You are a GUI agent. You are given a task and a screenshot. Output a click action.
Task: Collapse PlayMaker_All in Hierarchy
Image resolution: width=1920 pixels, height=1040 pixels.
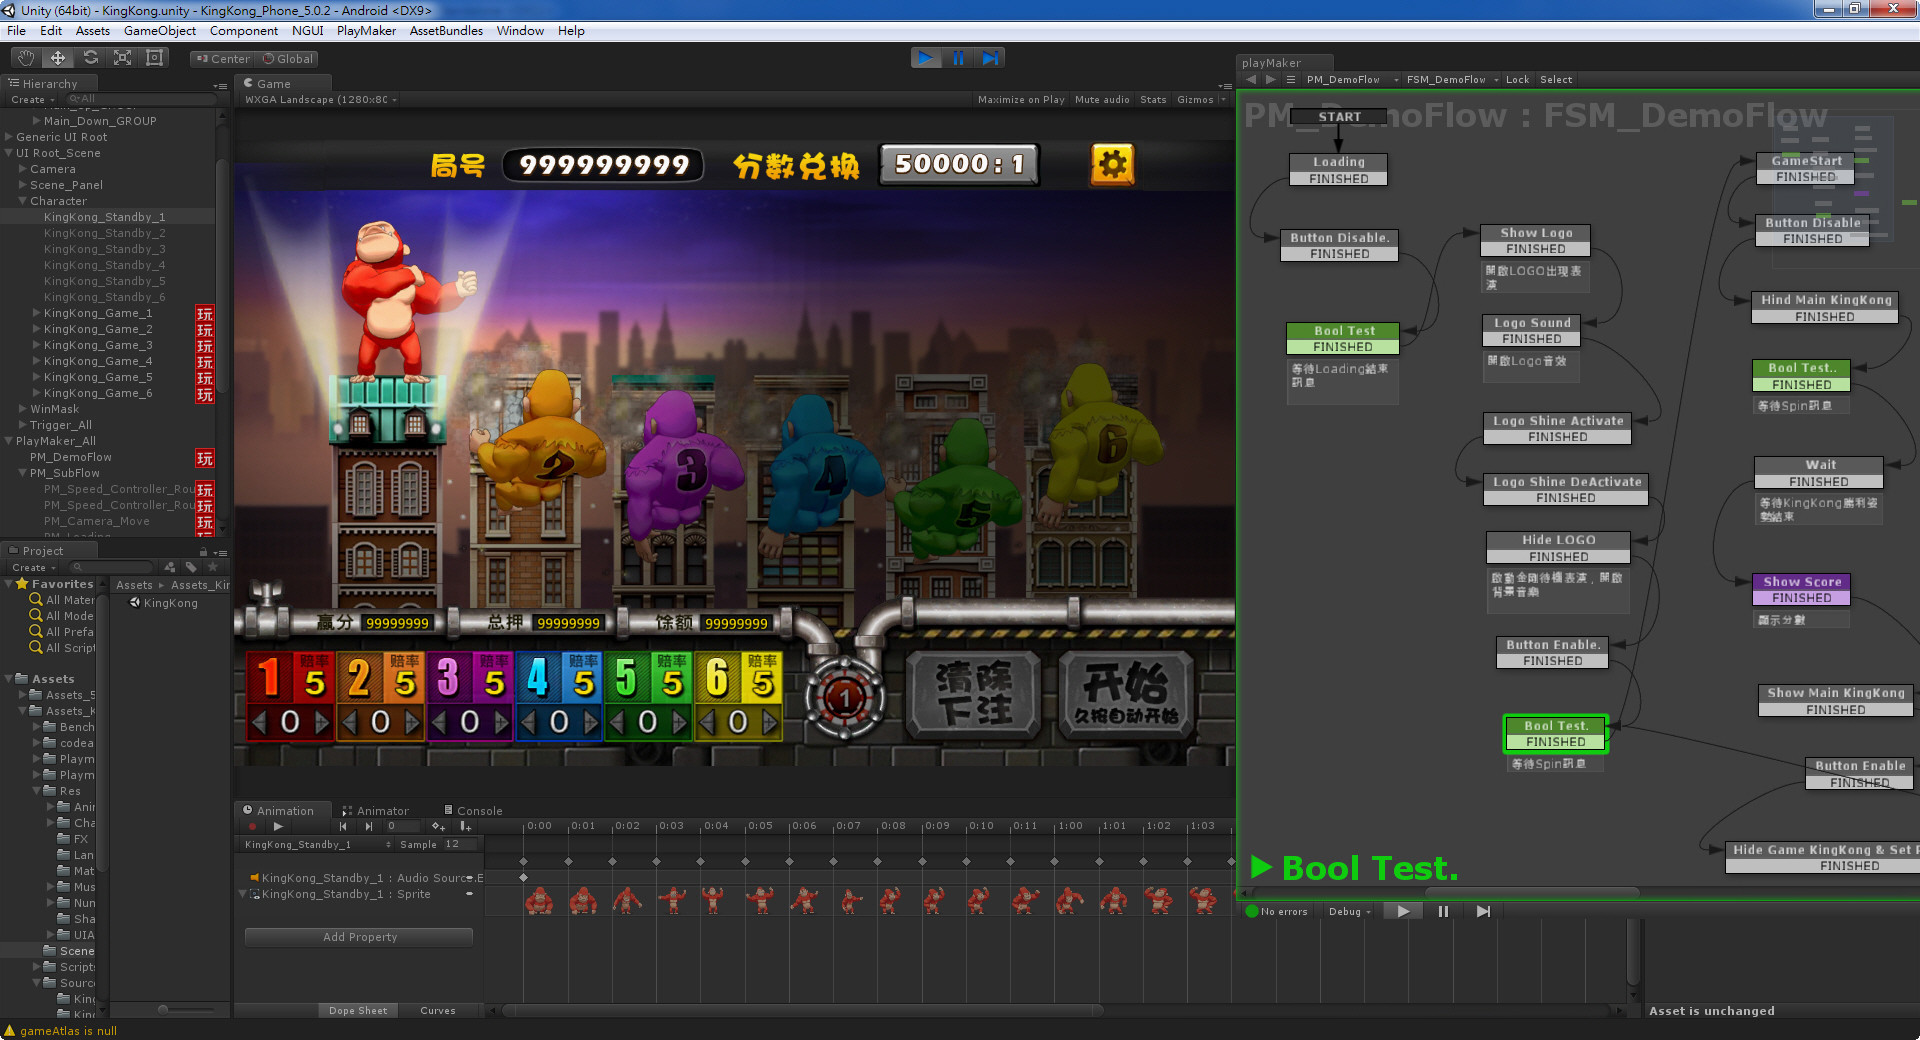(x=9, y=441)
